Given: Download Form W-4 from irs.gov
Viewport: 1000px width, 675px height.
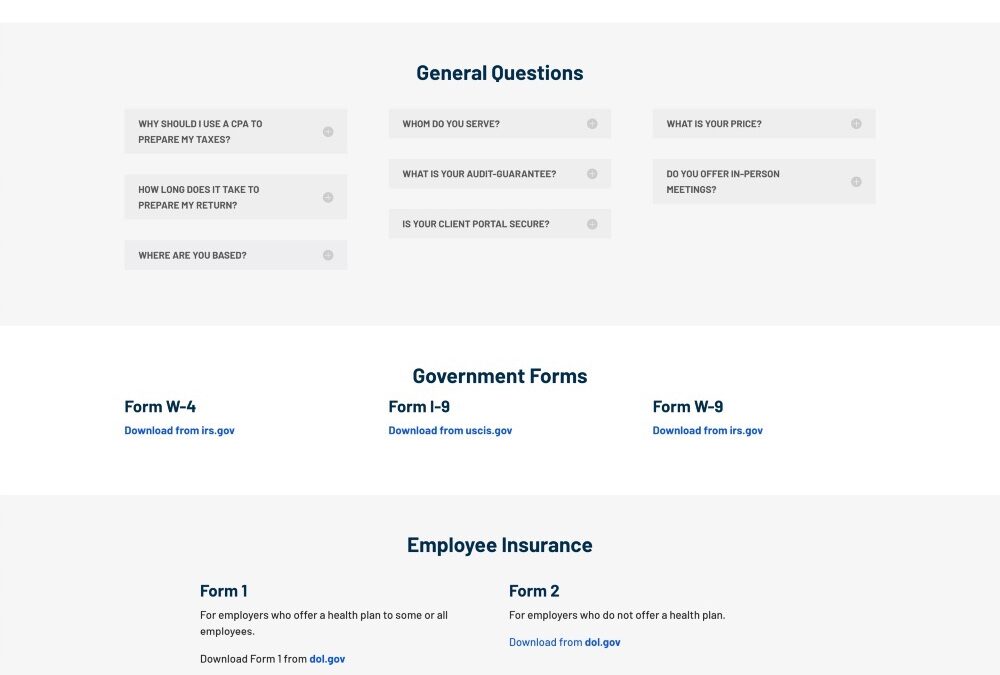Looking at the screenshot, I should (x=180, y=431).
